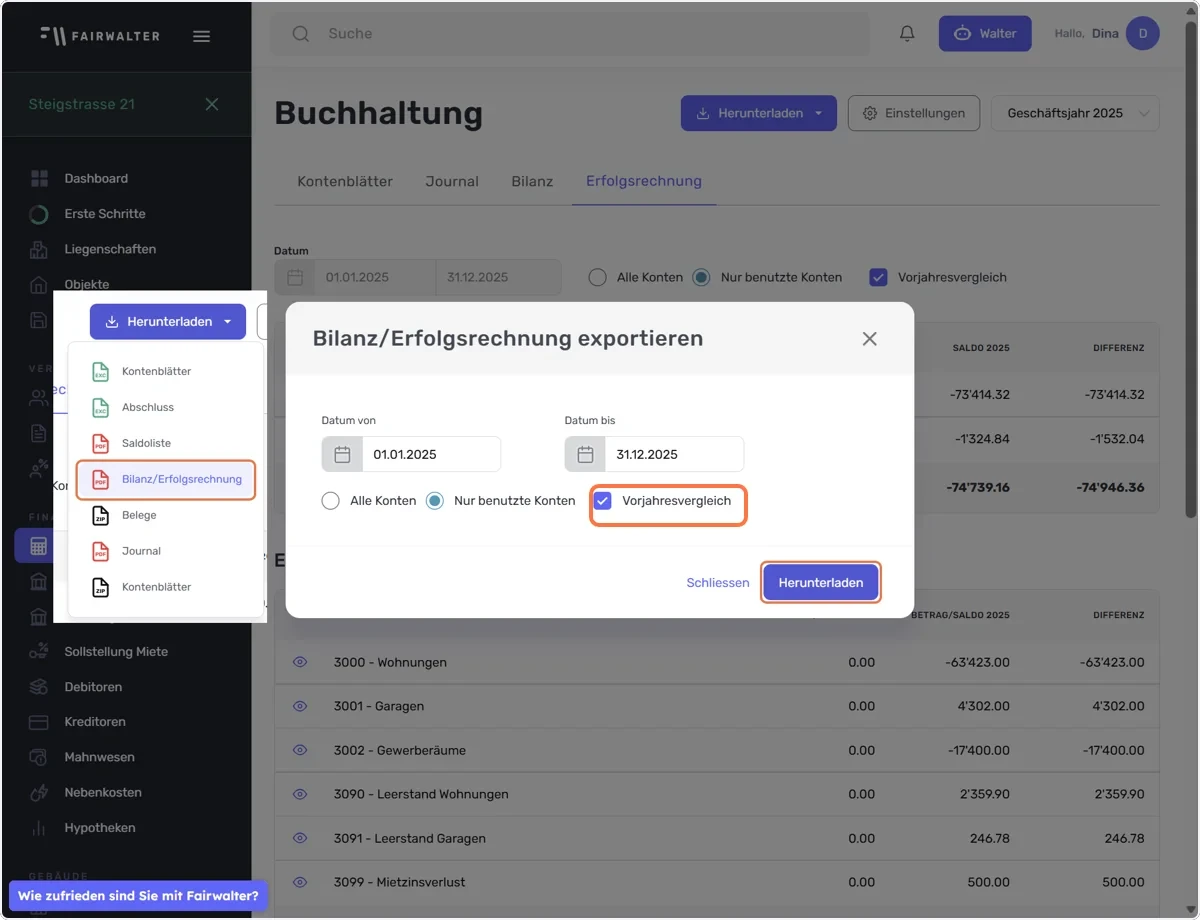Viewport: 1200px width, 920px height.
Task: Expand the top Herunterladen dropdown arrow
Action: coord(818,113)
